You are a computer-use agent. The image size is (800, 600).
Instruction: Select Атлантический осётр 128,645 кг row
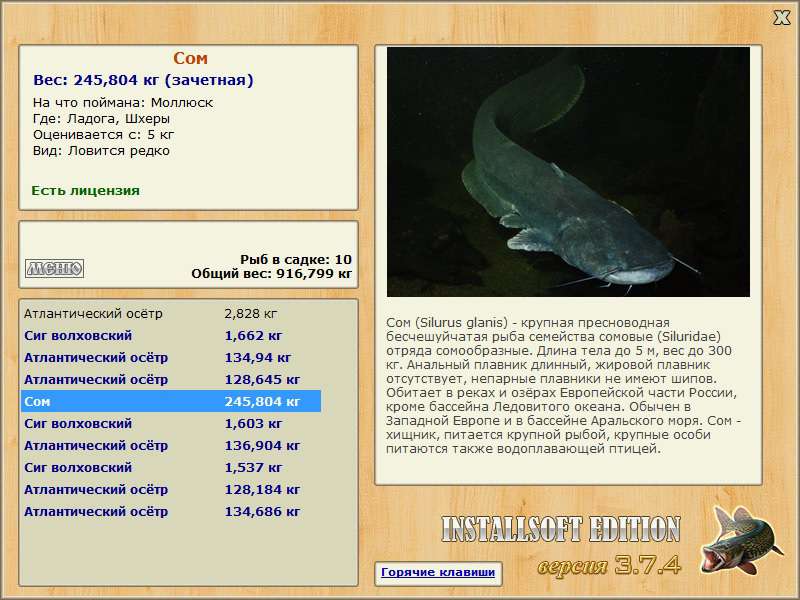pos(171,379)
